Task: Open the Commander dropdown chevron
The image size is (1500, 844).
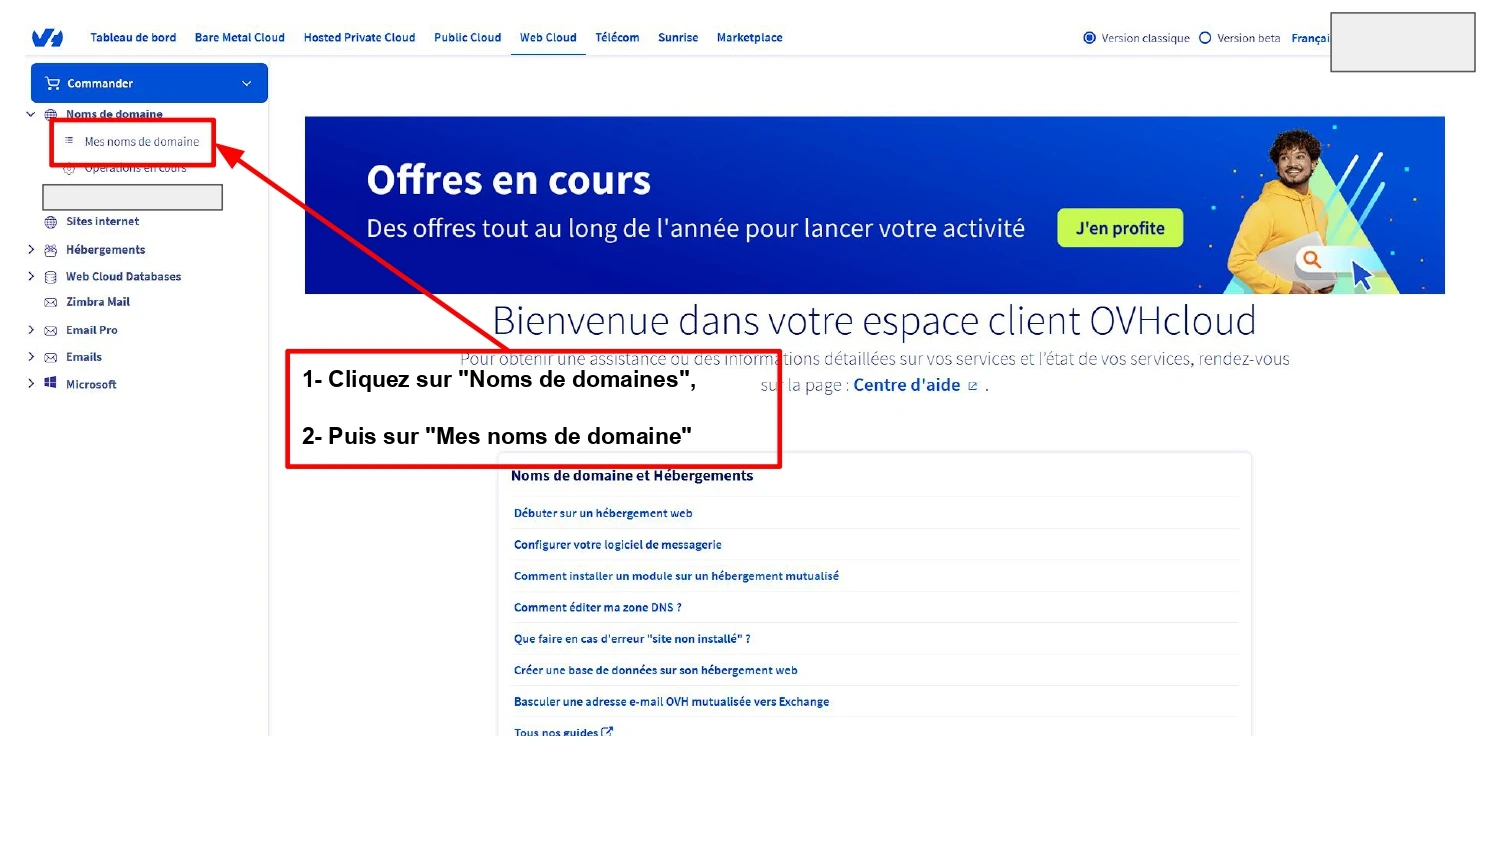Action: 246,83
